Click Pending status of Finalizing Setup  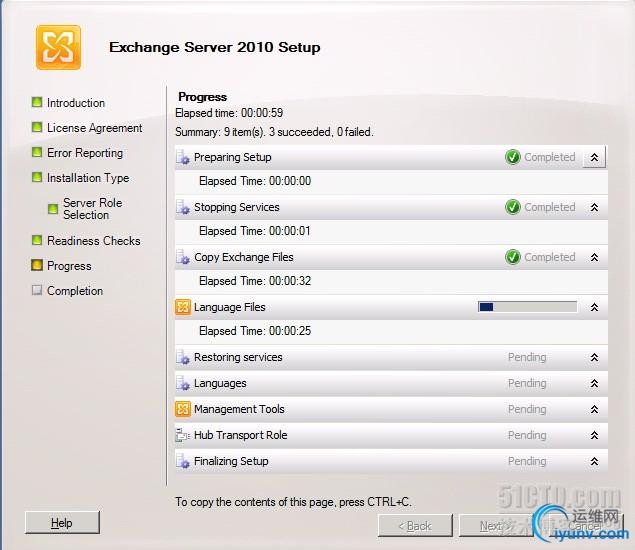527,461
